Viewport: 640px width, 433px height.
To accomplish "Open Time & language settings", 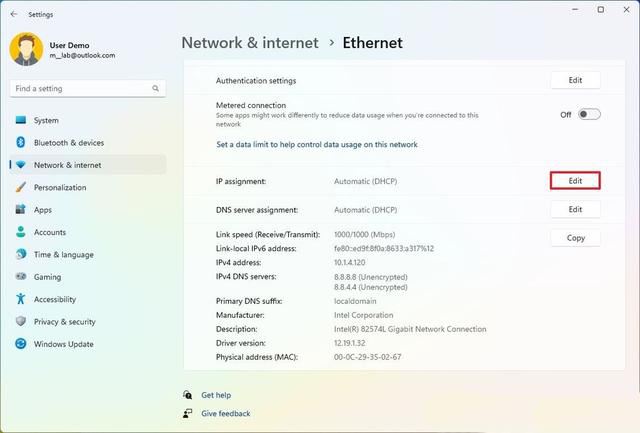I will (x=63, y=255).
